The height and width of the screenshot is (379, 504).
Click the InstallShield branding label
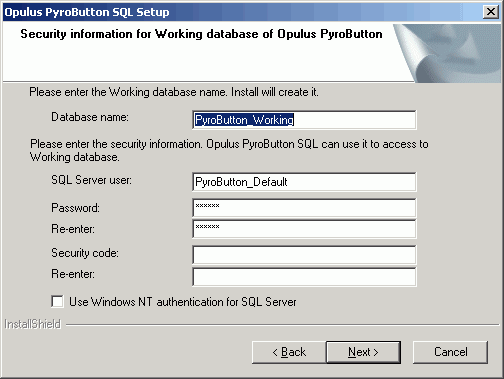click(x=32, y=324)
